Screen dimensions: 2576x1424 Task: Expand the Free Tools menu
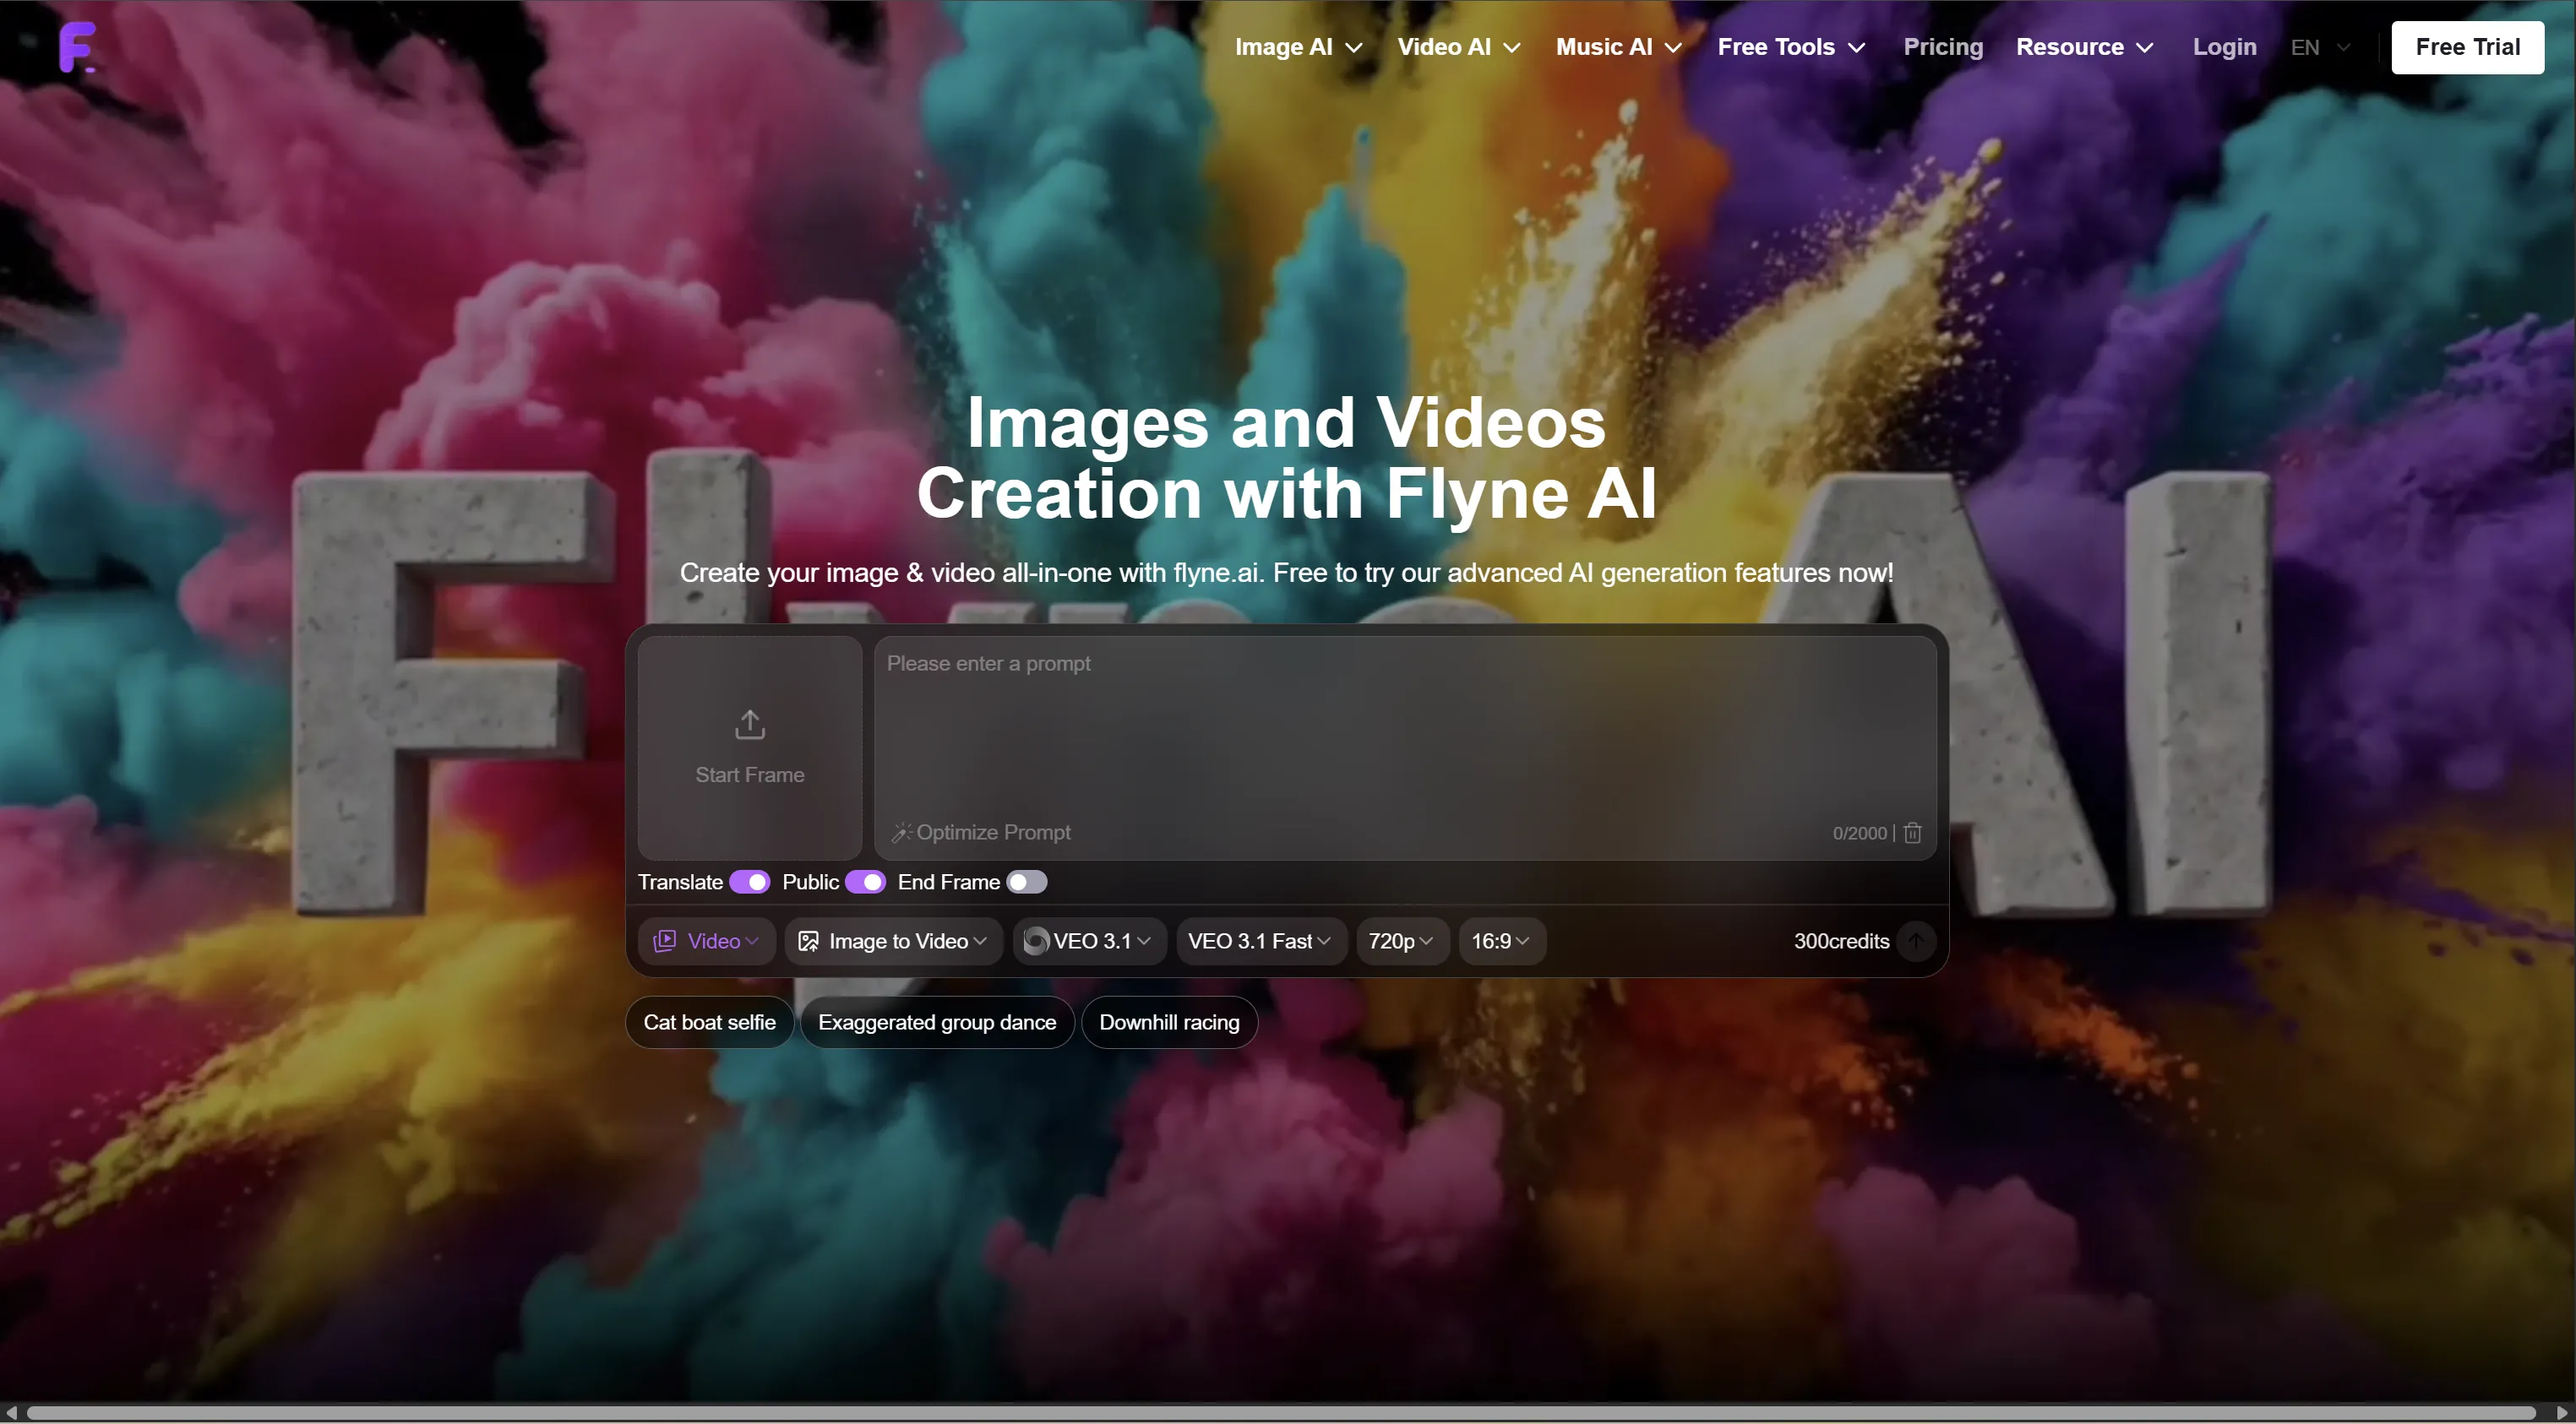click(x=1790, y=47)
